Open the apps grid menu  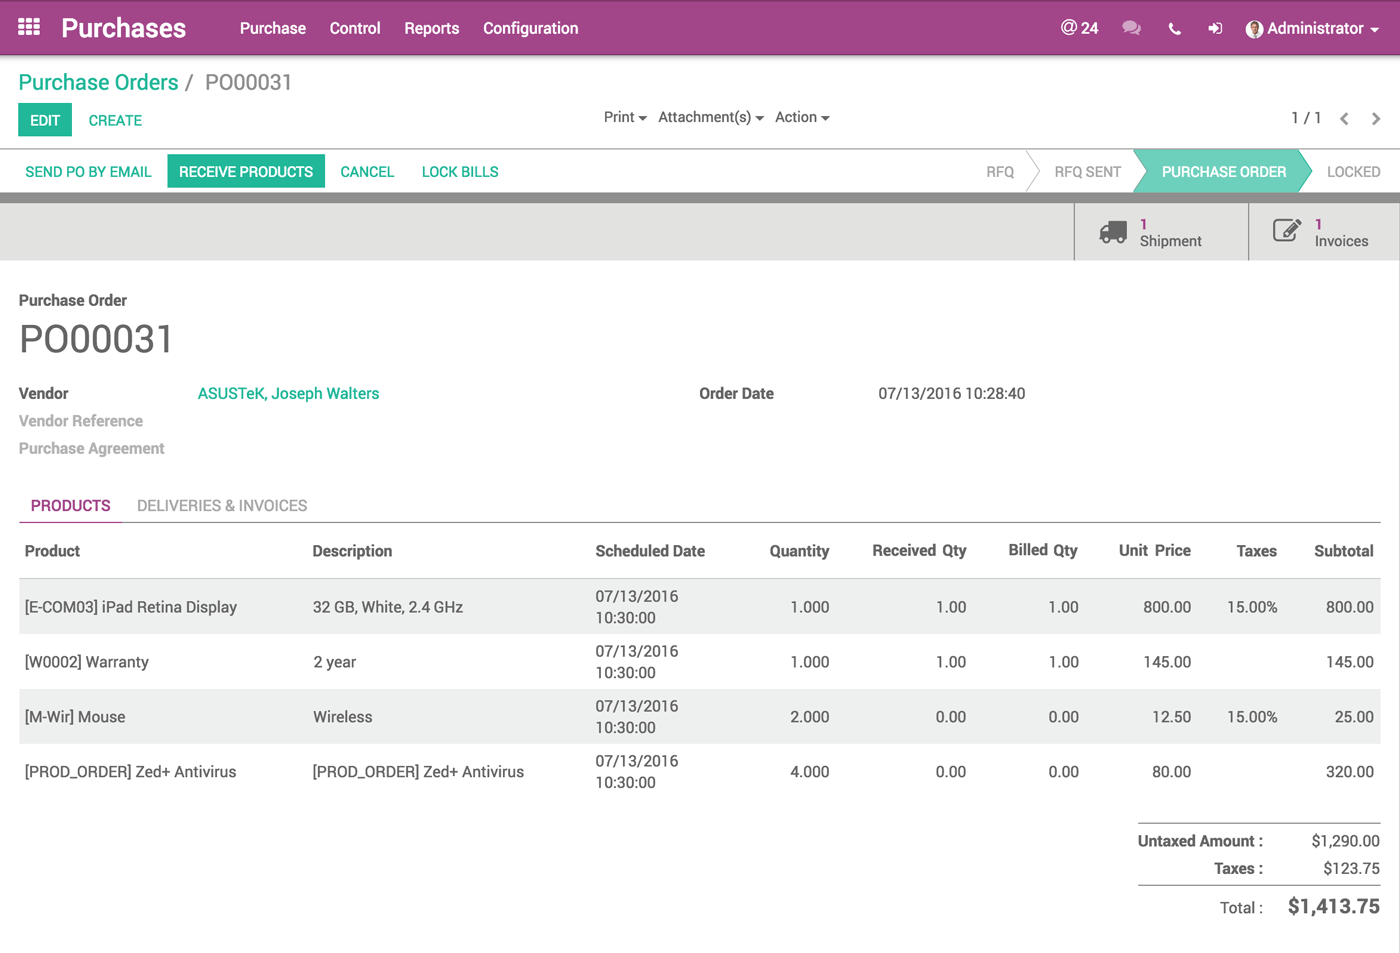coord(27,27)
